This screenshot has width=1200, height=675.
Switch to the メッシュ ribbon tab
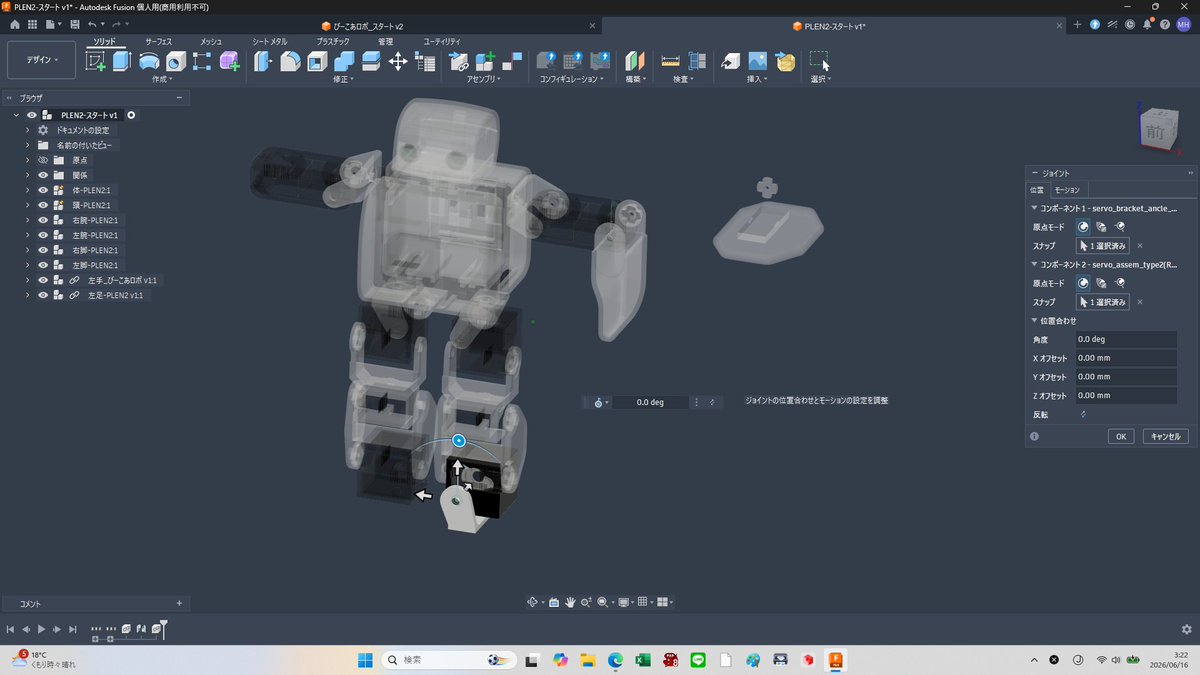click(211, 41)
